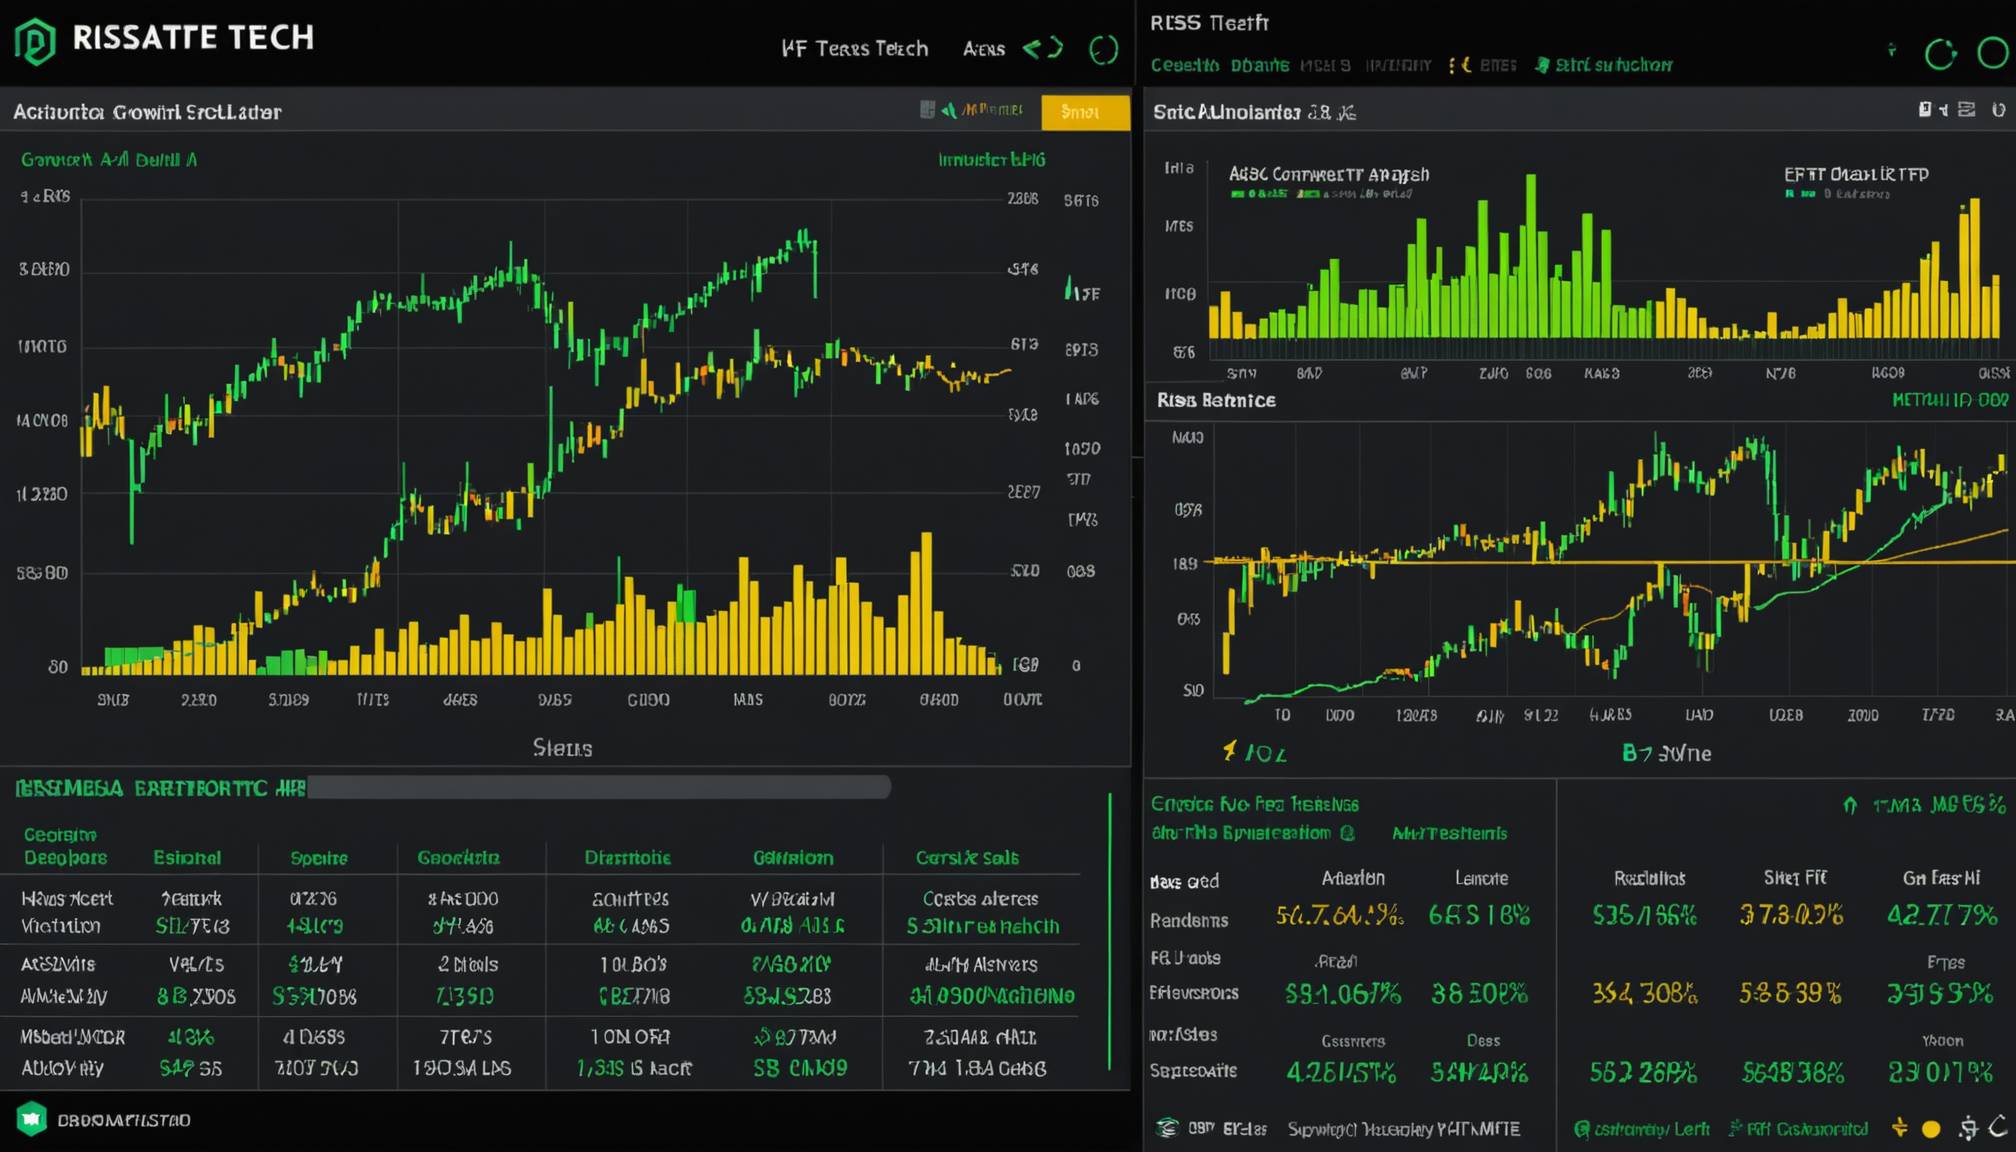
Task: Expand the small green arrow near top-right refresh
Action: 1891,49
